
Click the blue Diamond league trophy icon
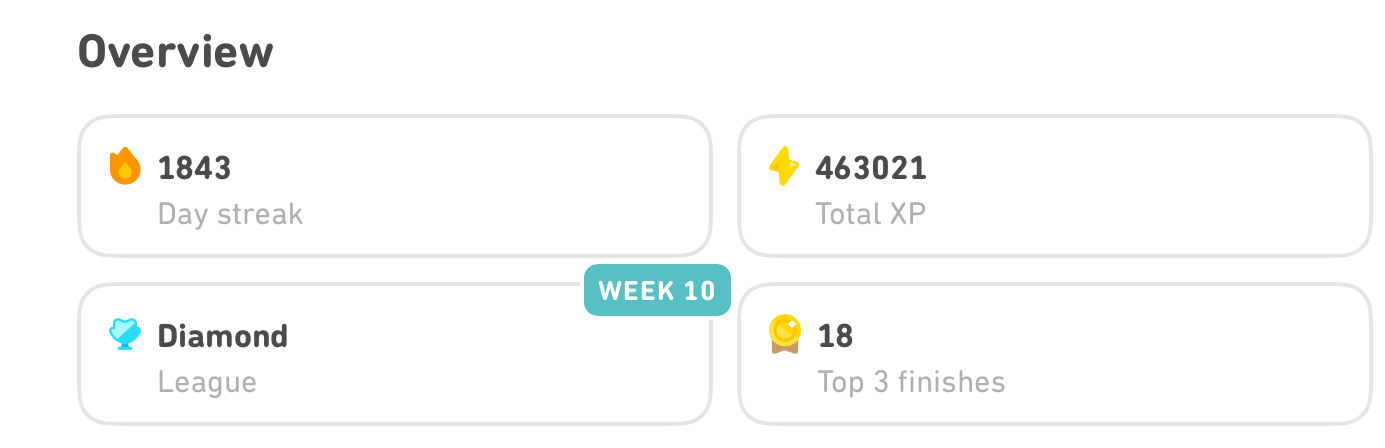124,335
